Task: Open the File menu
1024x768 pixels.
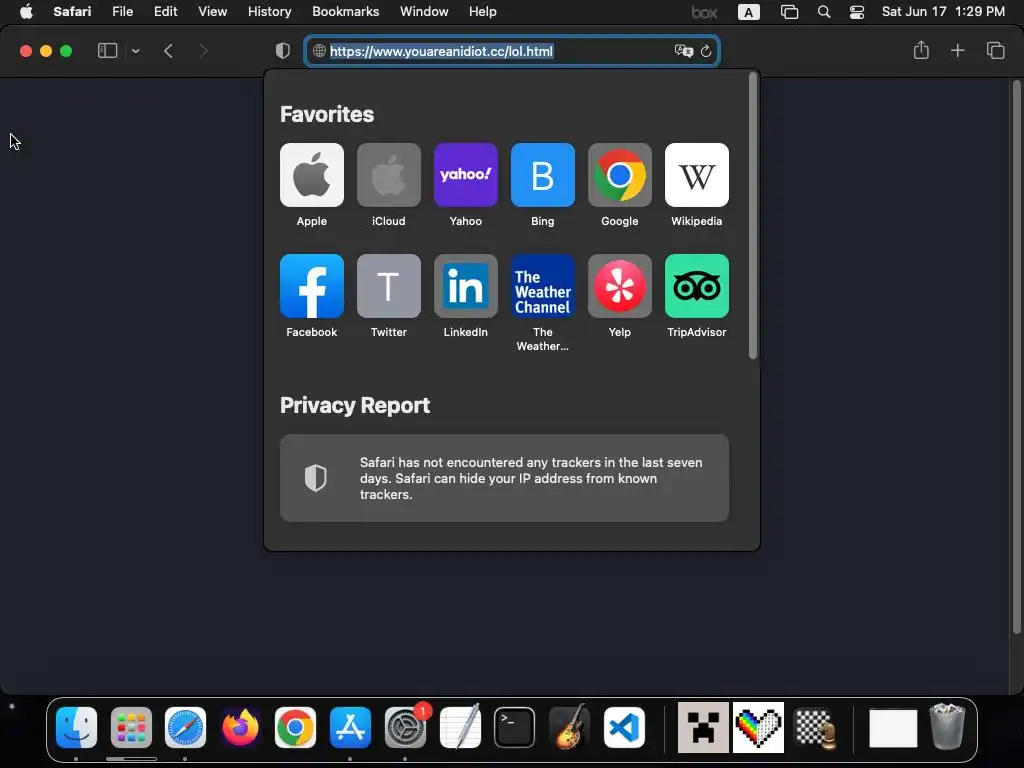Action: coord(122,12)
